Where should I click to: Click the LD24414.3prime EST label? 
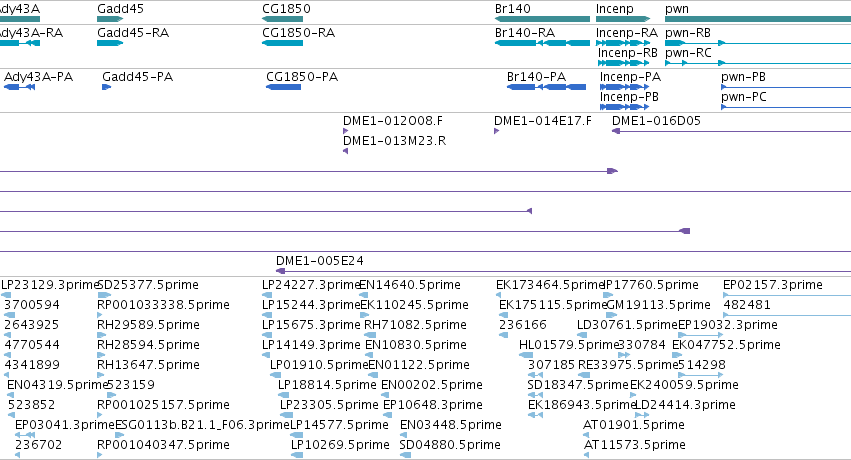[685, 405]
